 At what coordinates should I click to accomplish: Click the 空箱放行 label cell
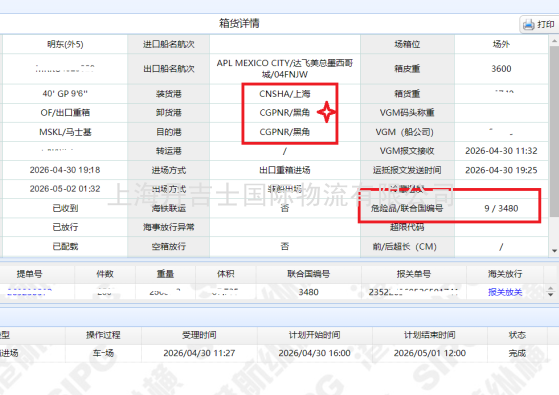pyautogui.click(x=169, y=247)
